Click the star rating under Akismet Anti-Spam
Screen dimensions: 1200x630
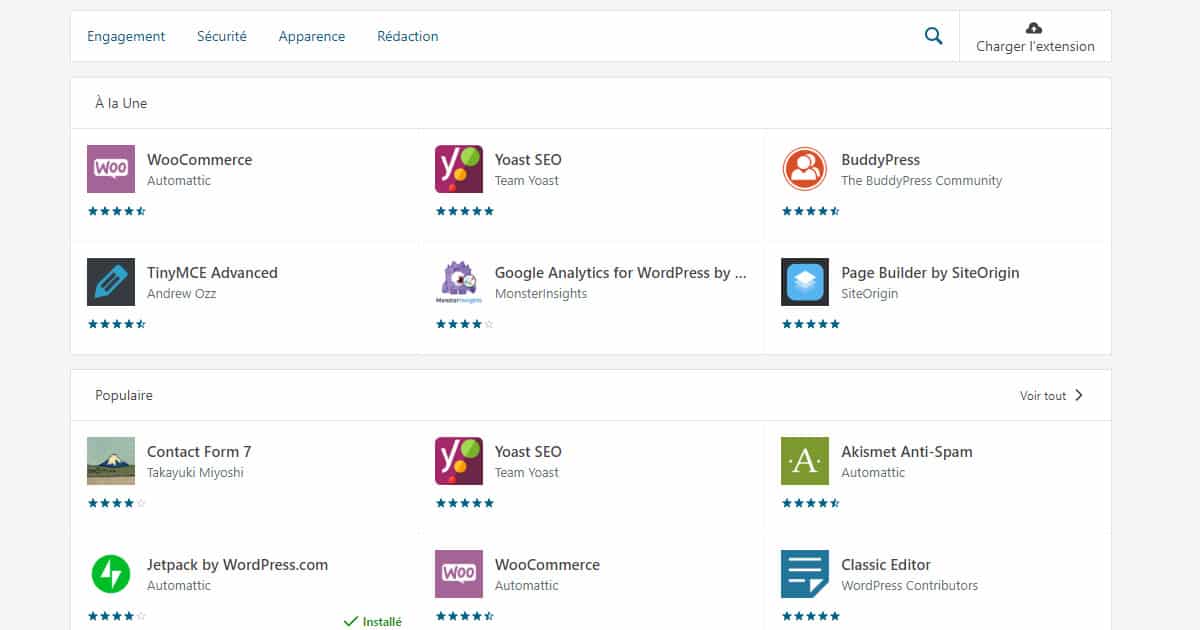pos(811,503)
